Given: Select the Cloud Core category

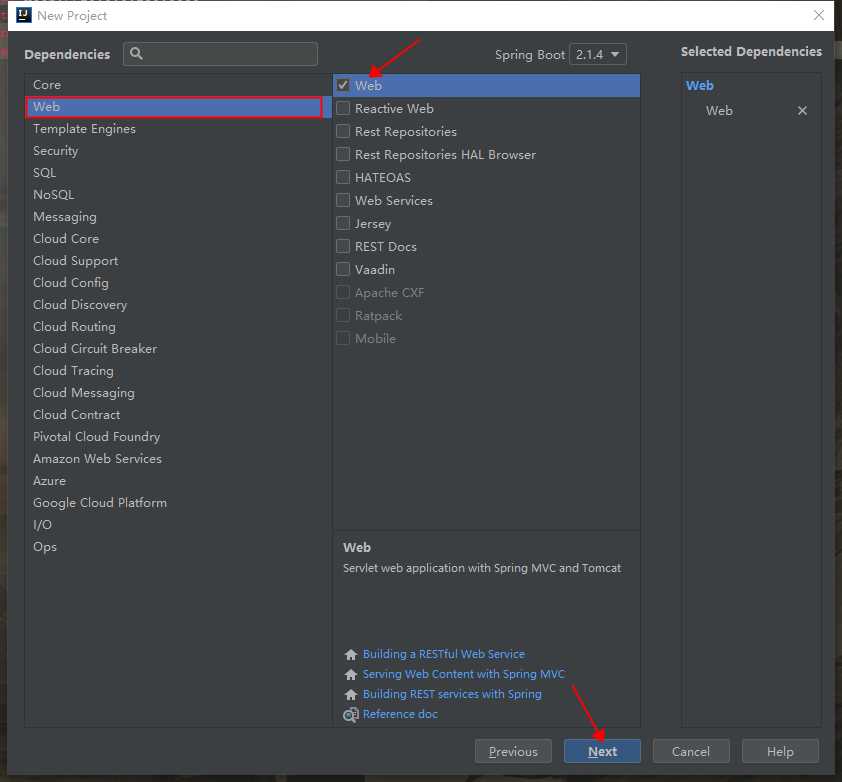Looking at the screenshot, I should coord(178,239).
